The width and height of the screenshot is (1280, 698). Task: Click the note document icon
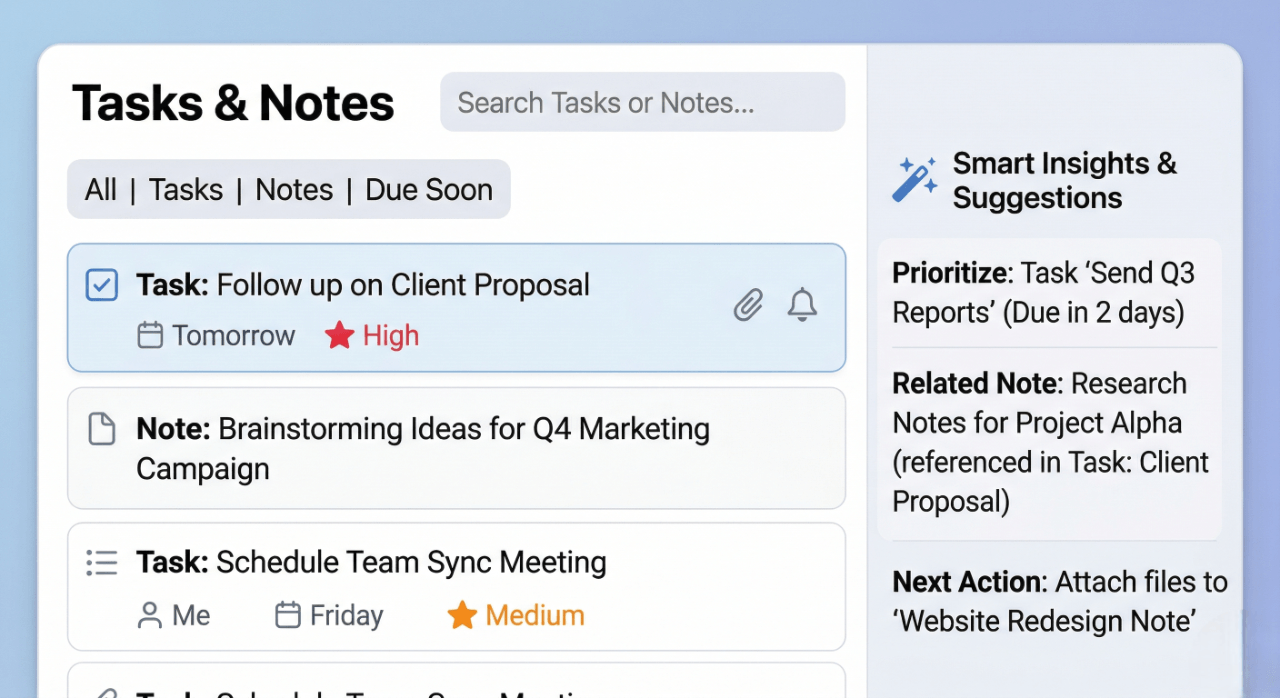pyautogui.click(x=102, y=429)
